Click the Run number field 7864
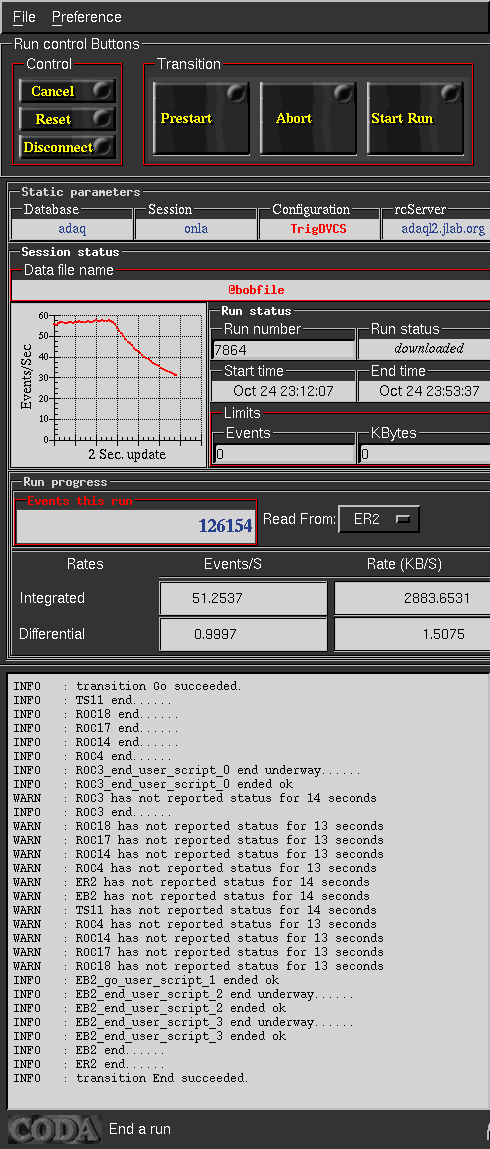This screenshot has width=490, height=1149. [x=283, y=349]
